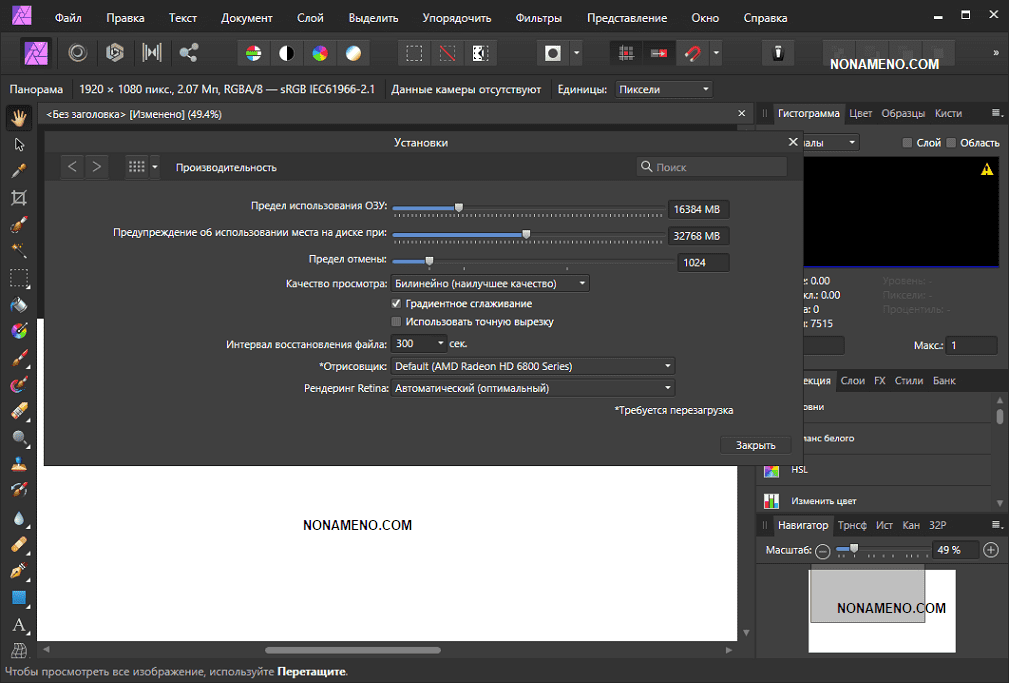
Task: Expand the Рендеринг Retina dropdown
Action: [533, 388]
